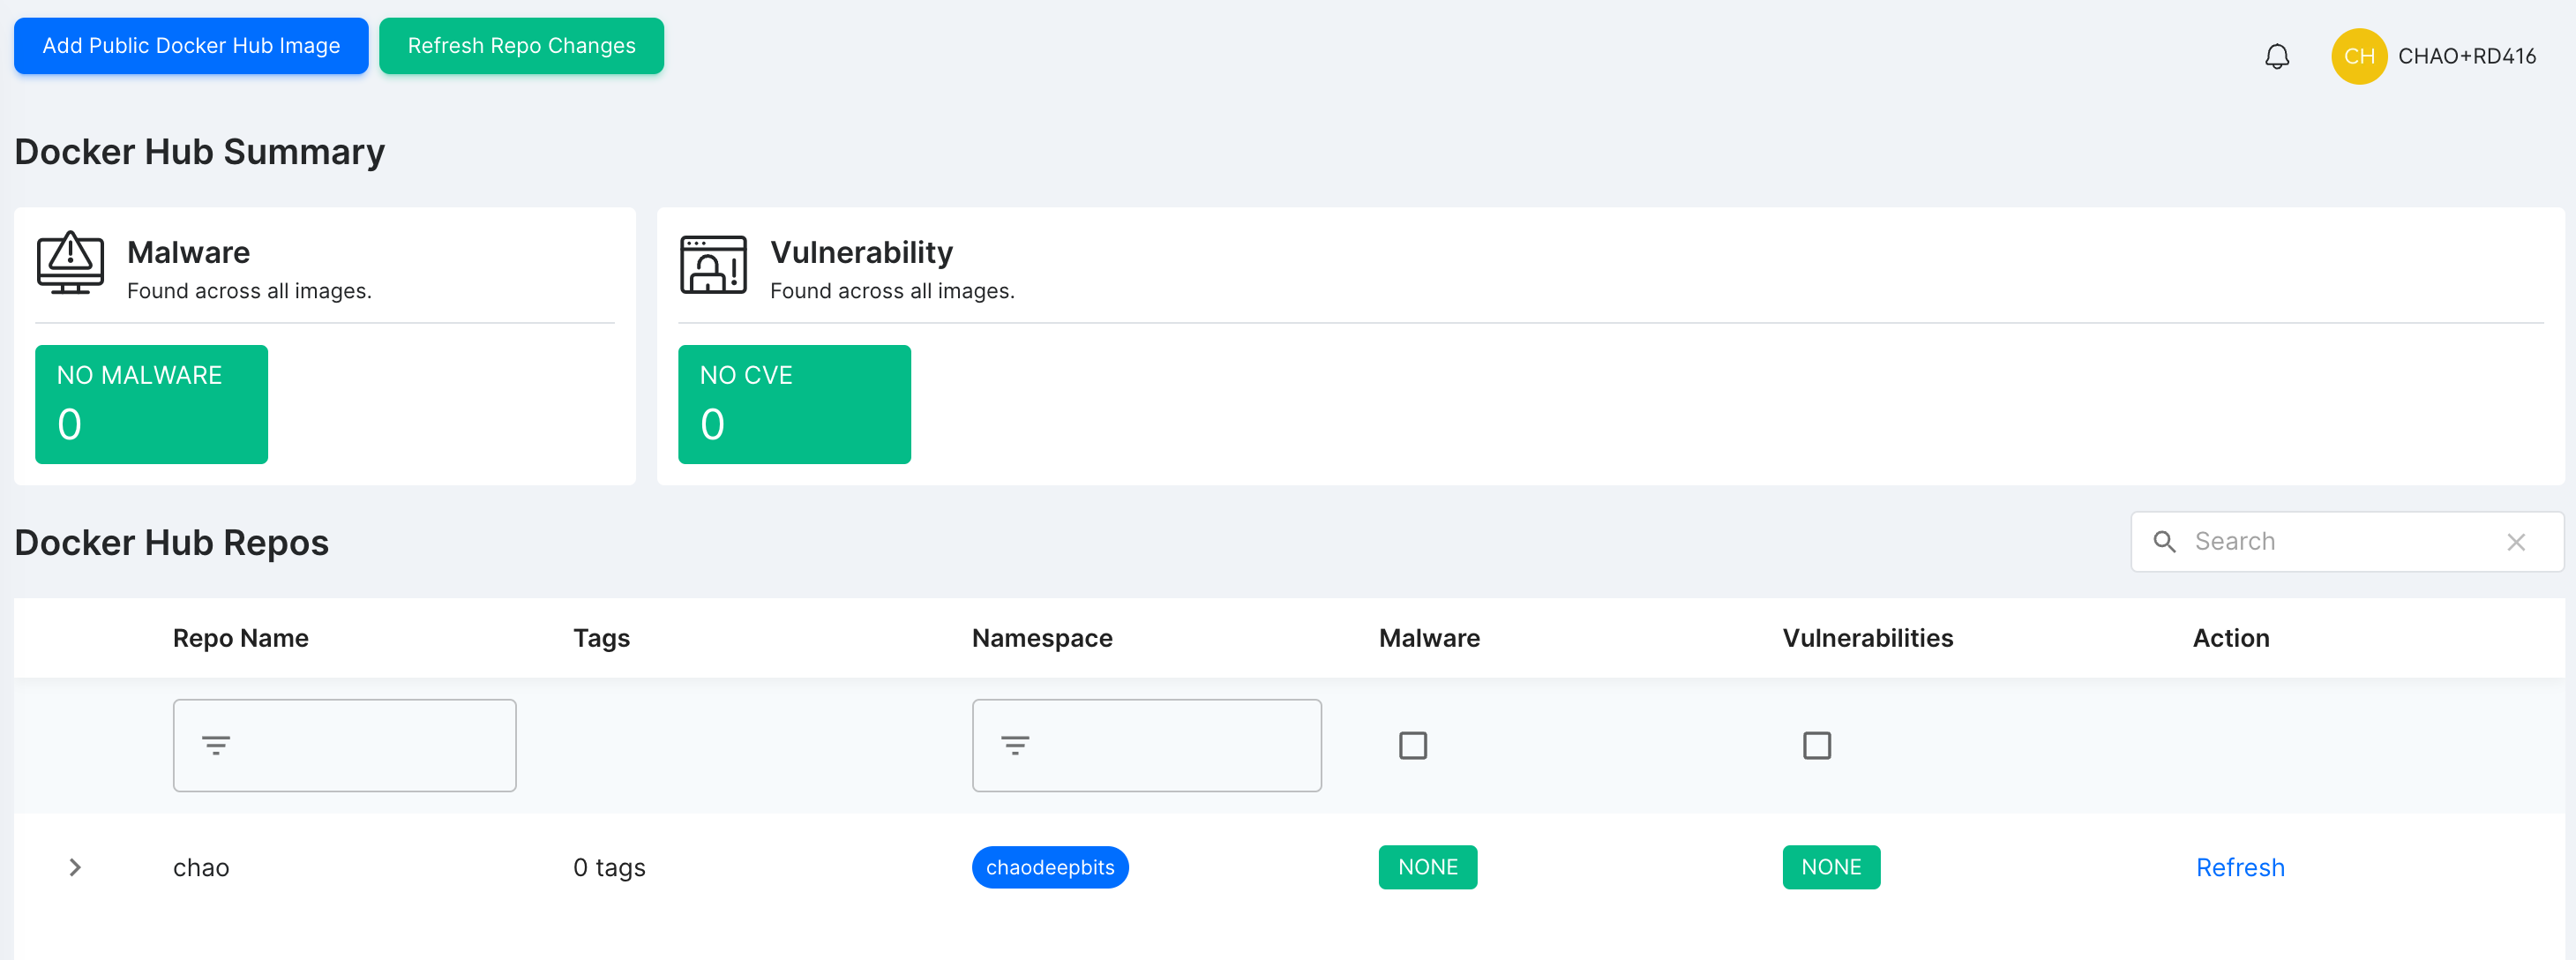
Task: Click the search magnifier icon
Action: (2164, 542)
